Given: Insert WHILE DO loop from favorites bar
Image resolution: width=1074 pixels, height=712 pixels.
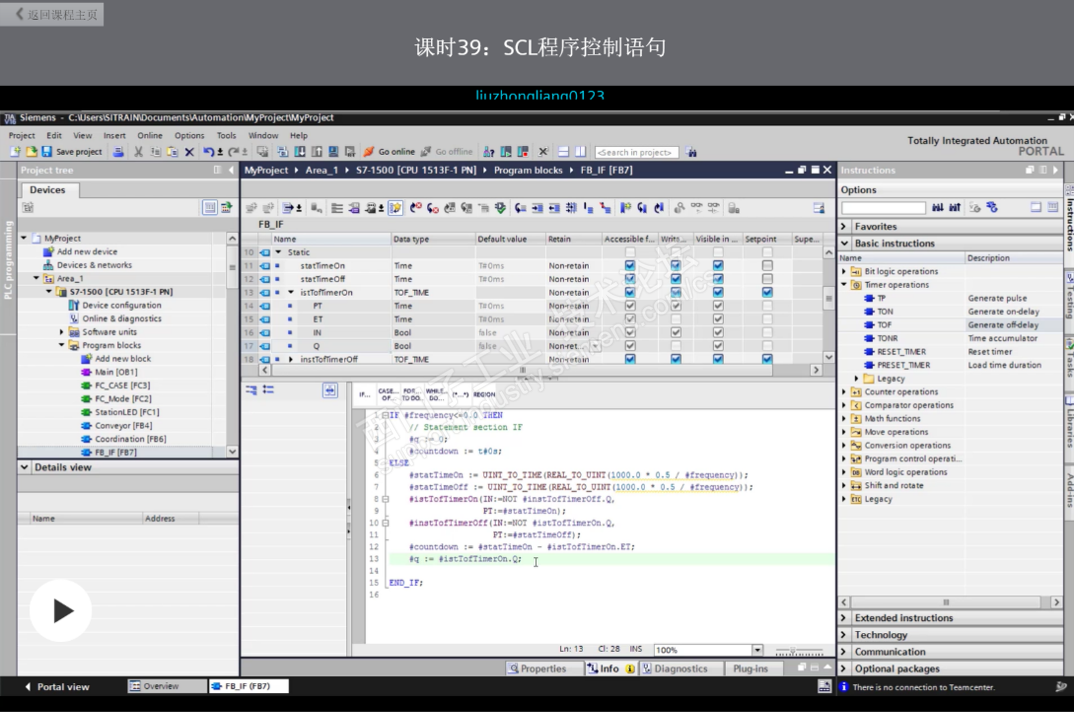Looking at the screenshot, I should click(x=436, y=394).
